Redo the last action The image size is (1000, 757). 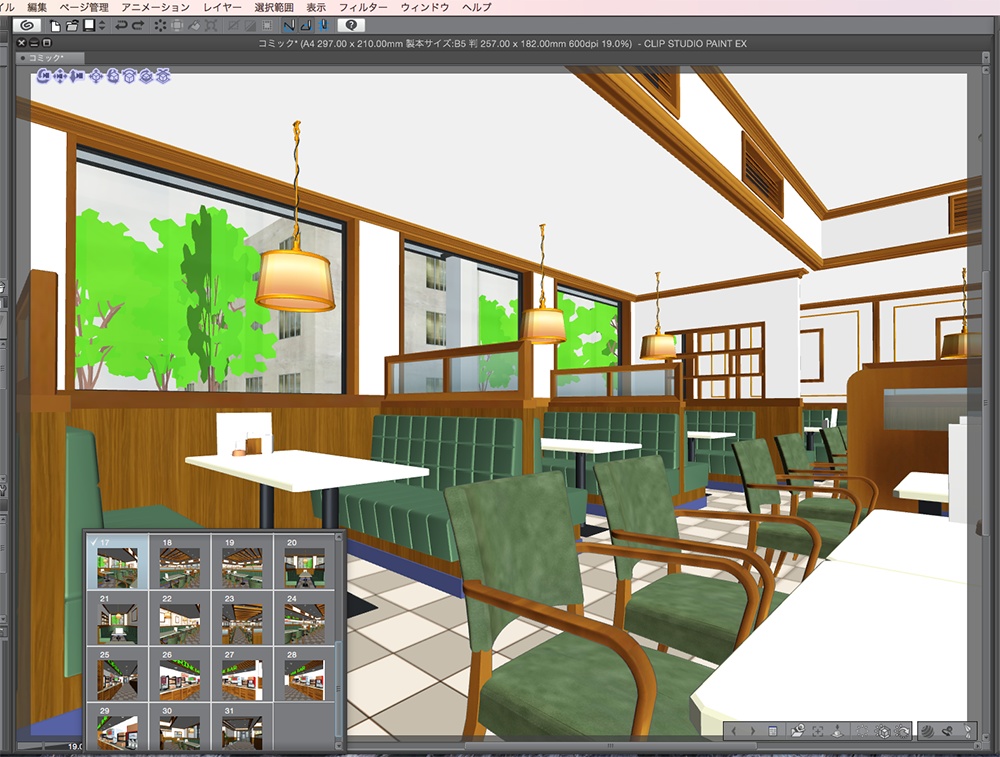(x=138, y=26)
